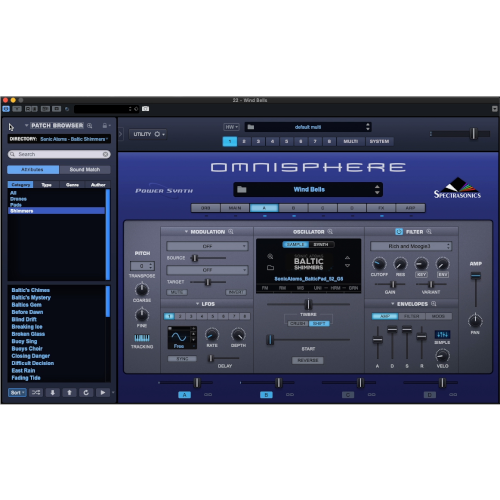Toggle layer B on/off button
Viewport: 500px width, 500px height.
[x=266, y=395]
